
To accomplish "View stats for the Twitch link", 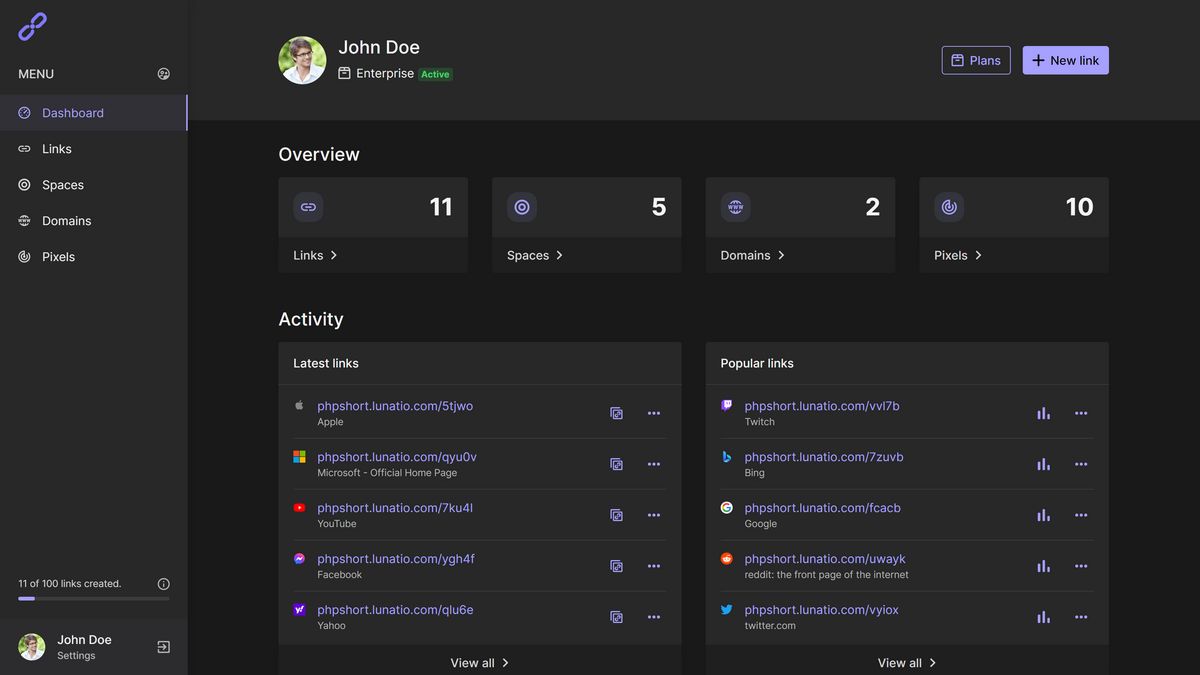I will tap(1043, 413).
